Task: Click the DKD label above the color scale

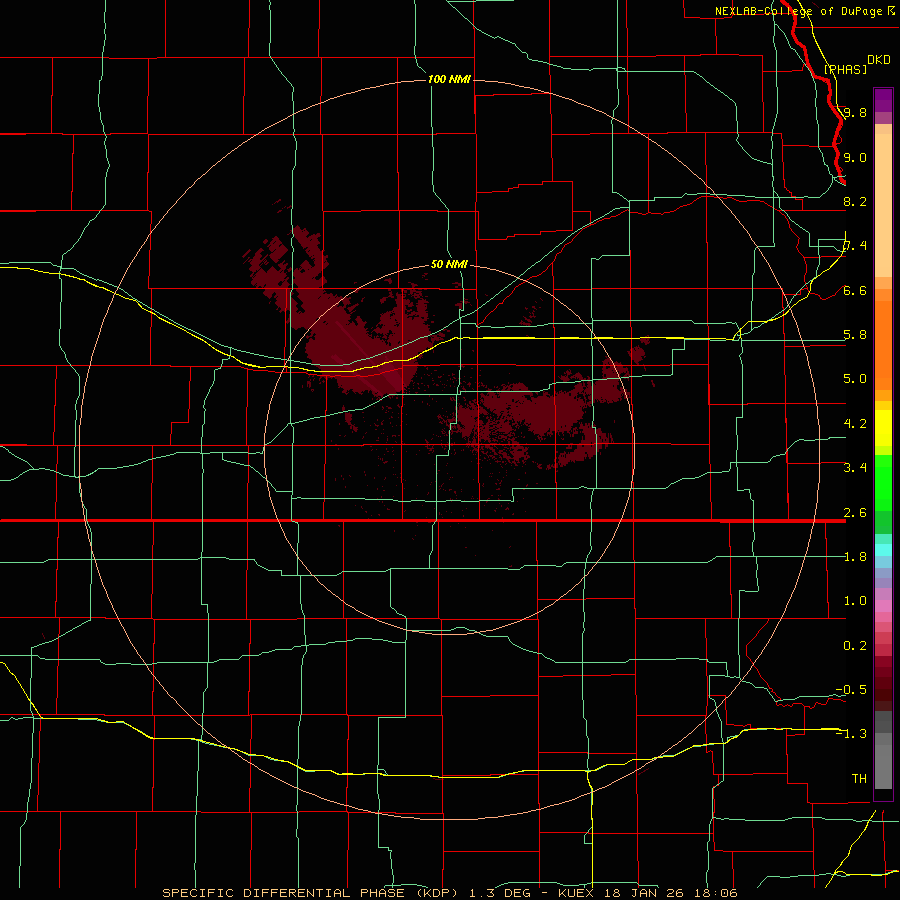Action: [879, 60]
